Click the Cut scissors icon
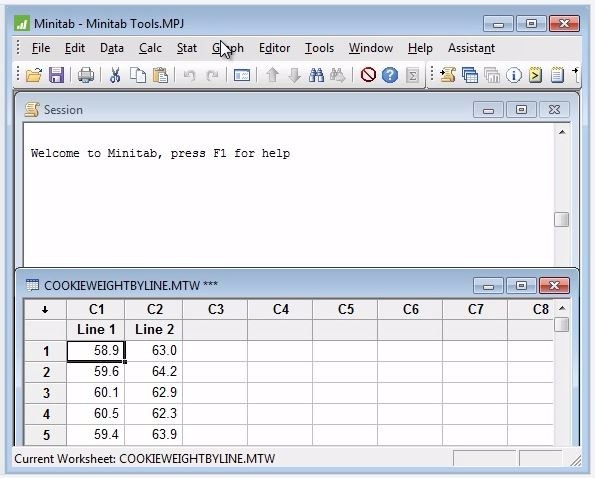The image size is (595, 478). point(115,75)
